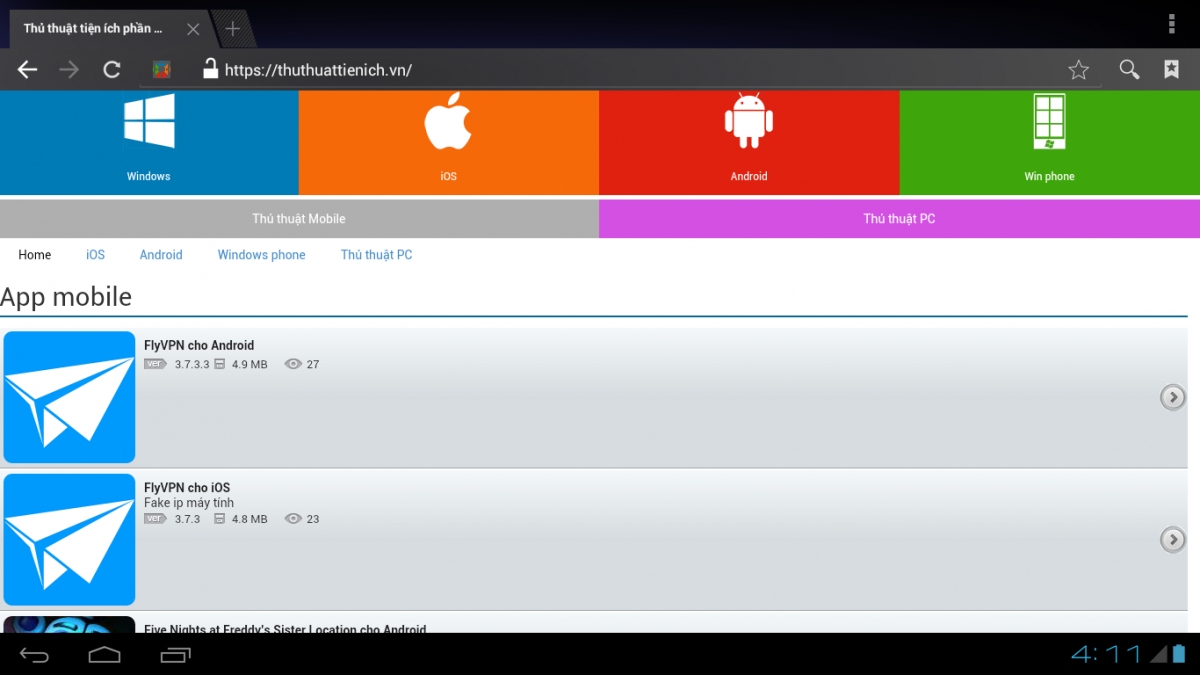Go to Home in navigation bar
The image size is (1200, 675).
point(35,255)
